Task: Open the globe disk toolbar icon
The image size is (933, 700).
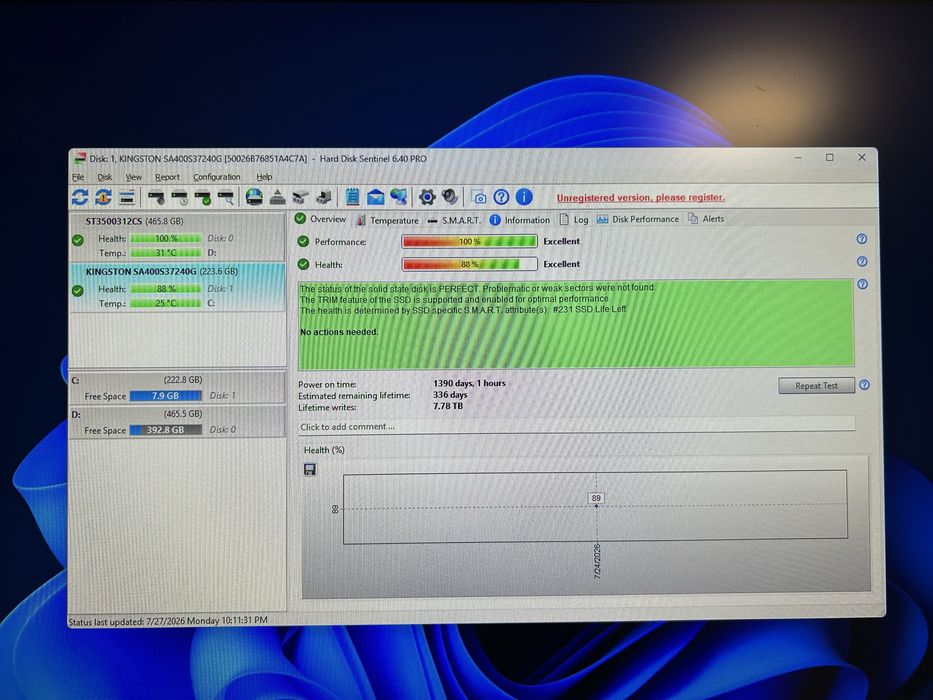Action: click(254, 197)
